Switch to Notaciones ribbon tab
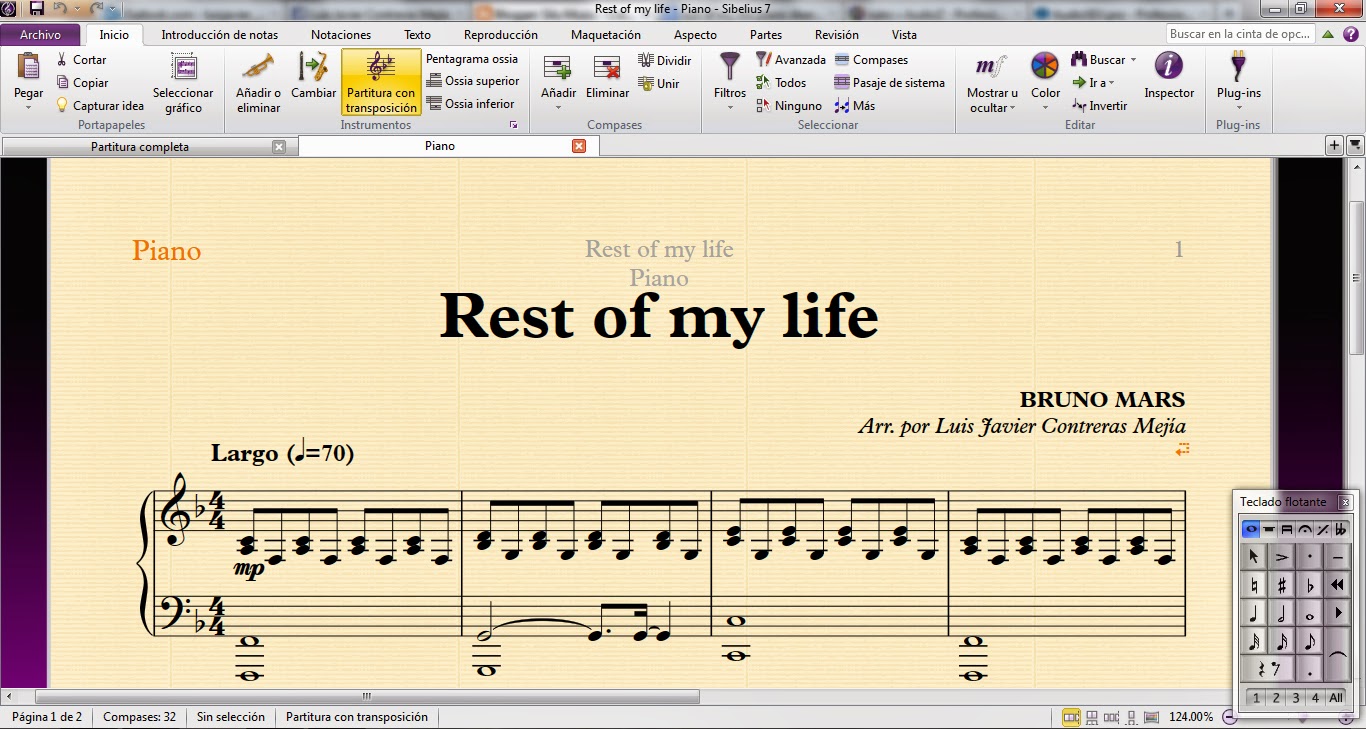Image resolution: width=1366 pixels, height=729 pixels. tap(341, 35)
